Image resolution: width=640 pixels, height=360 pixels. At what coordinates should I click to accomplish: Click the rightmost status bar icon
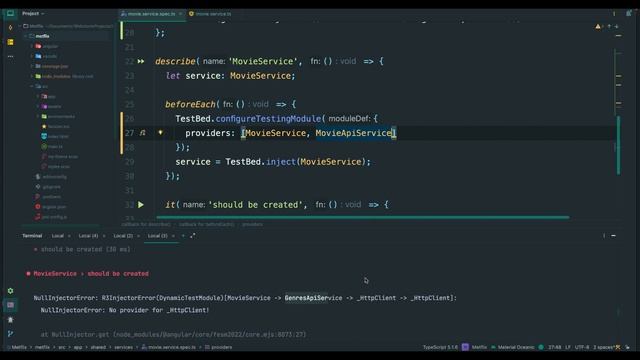(x=627, y=347)
